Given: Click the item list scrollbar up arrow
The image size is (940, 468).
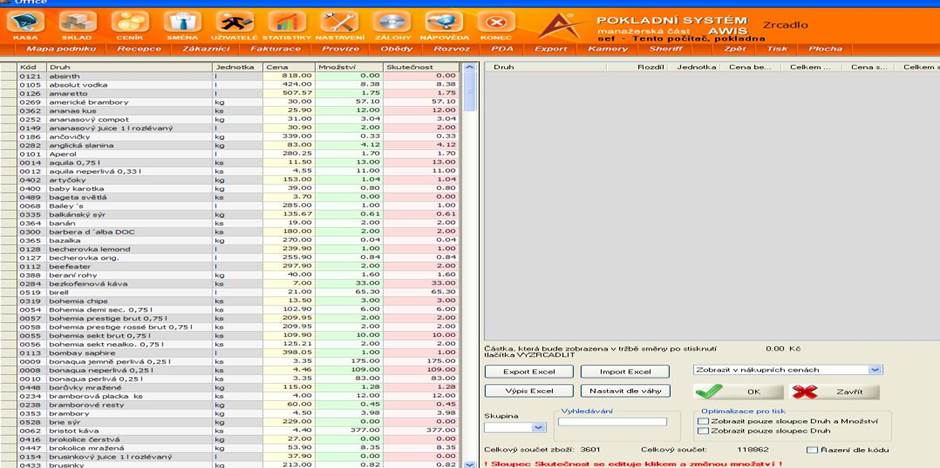Looking at the screenshot, I should (x=470, y=68).
